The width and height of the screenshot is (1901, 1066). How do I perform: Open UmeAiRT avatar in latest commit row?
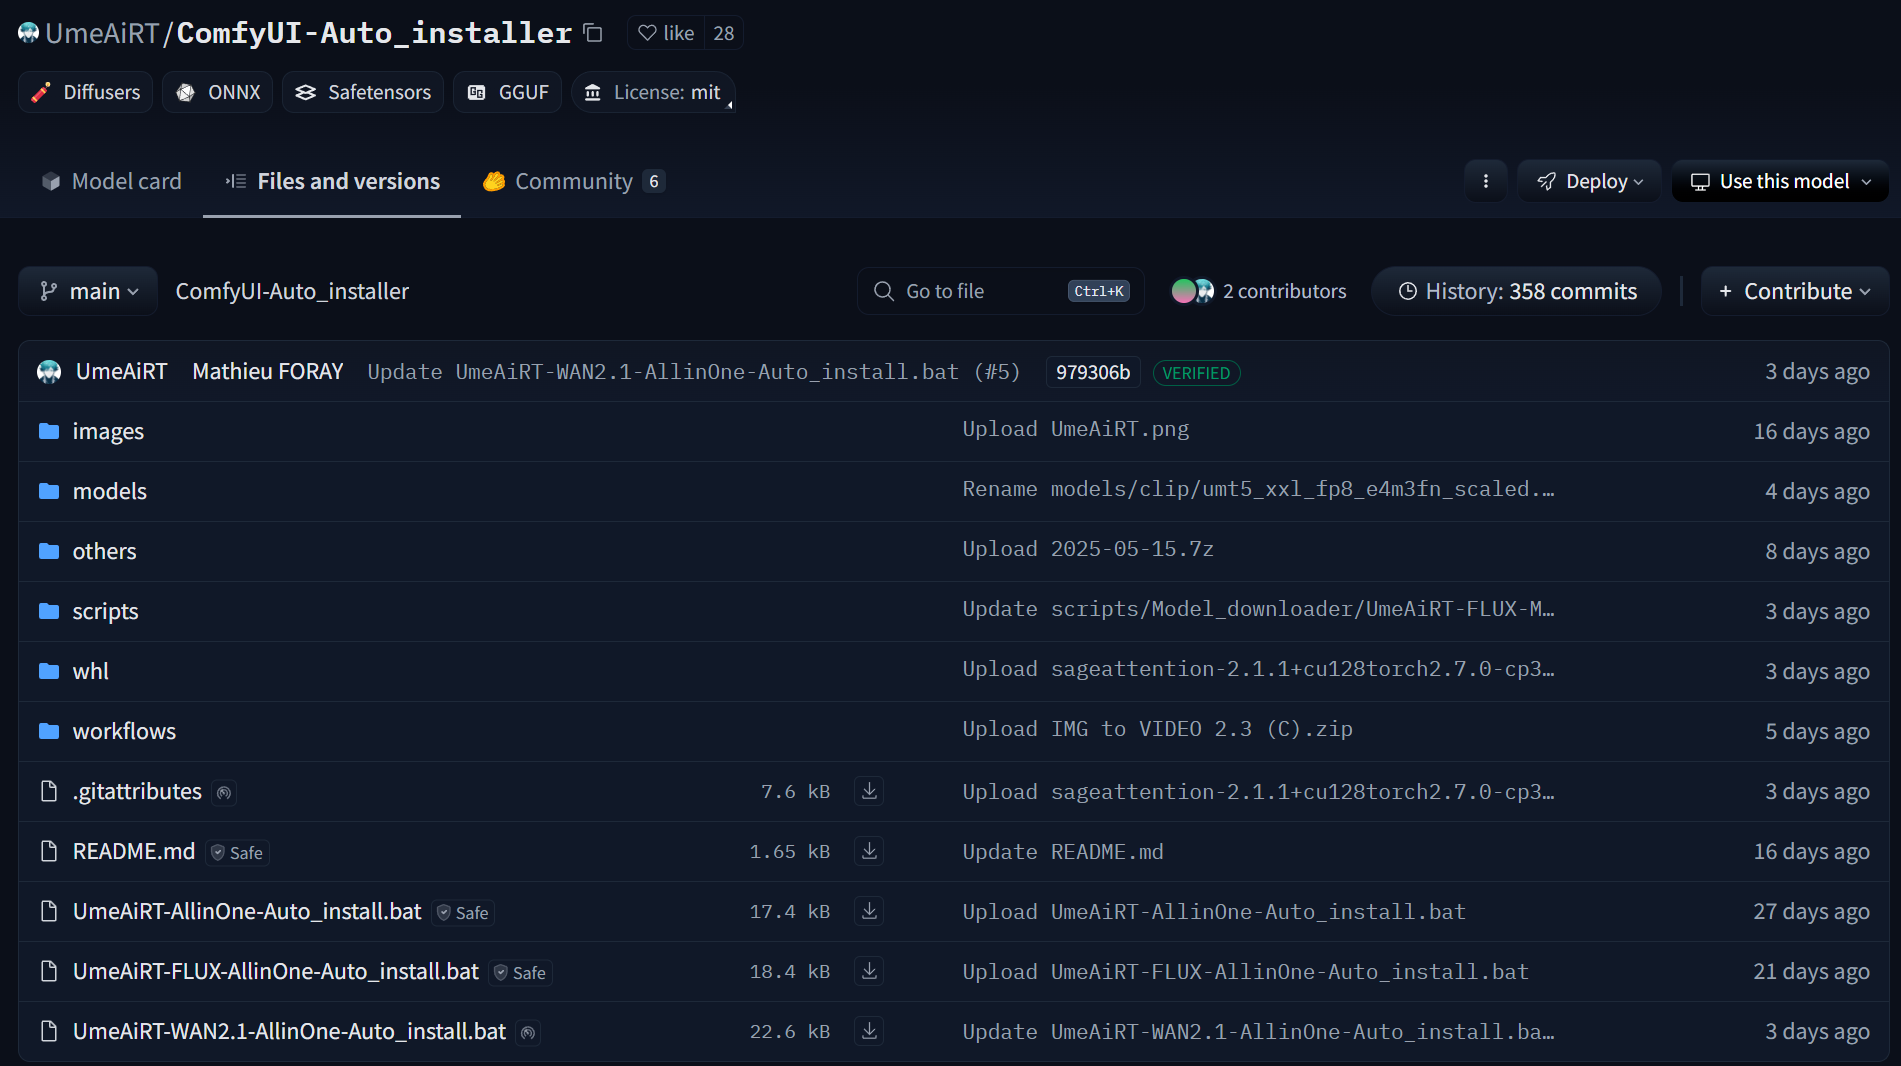point(49,372)
